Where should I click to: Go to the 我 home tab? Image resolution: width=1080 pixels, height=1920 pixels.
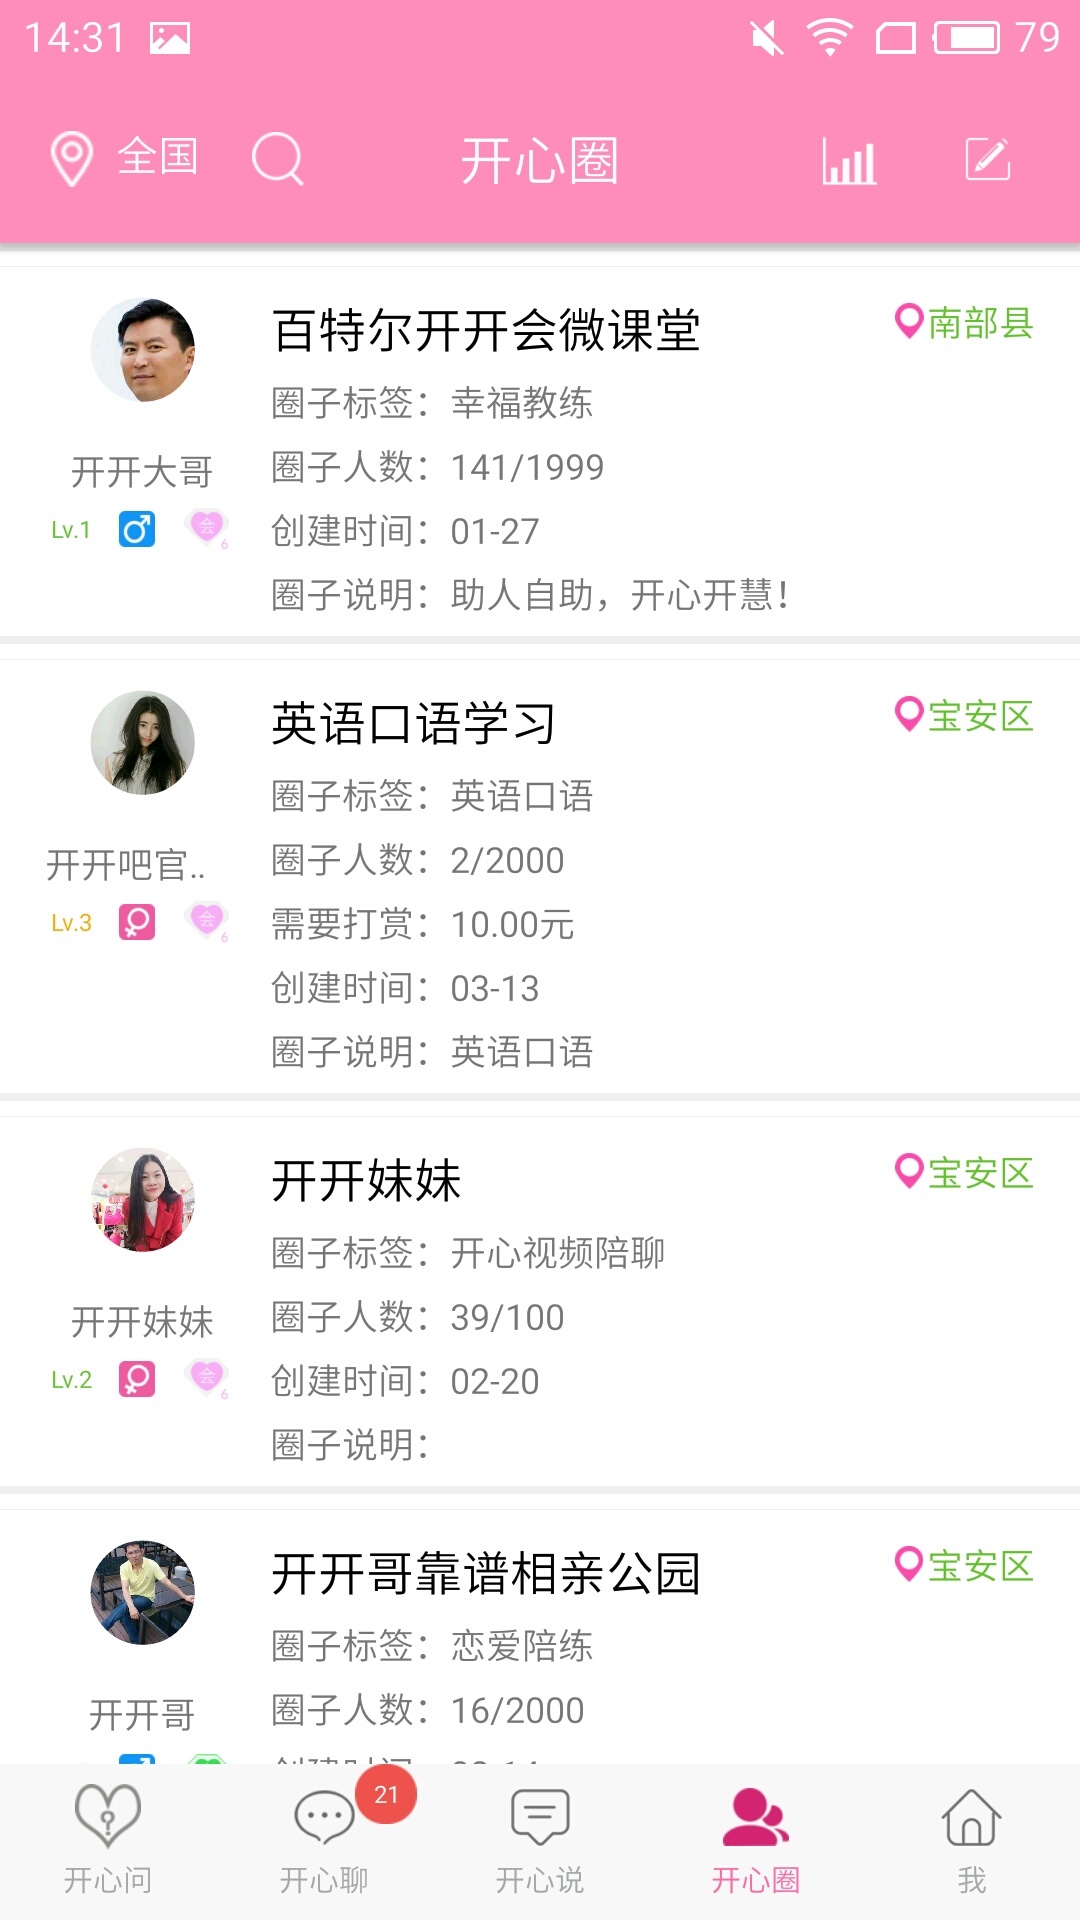click(972, 1840)
